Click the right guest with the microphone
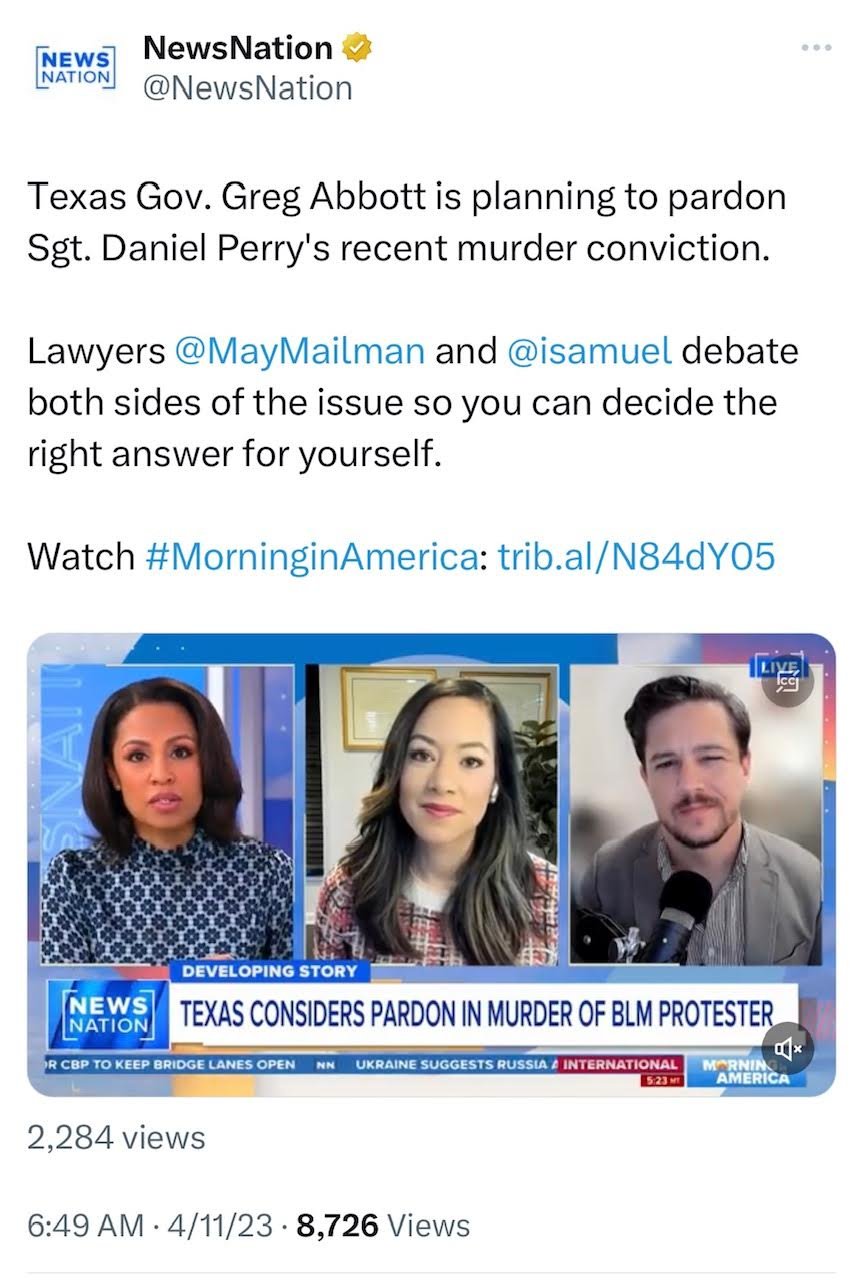The image size is (863, 1280). click(x=696, y=813)
